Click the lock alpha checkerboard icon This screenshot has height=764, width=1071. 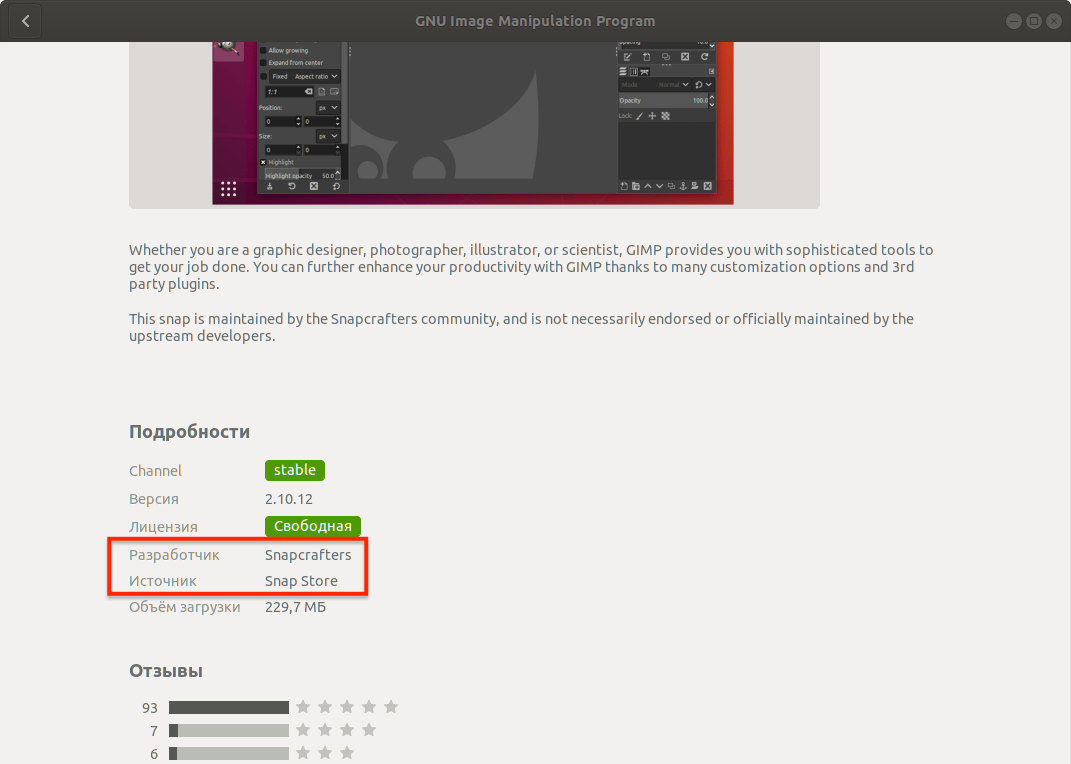click(x=665, y=116)
